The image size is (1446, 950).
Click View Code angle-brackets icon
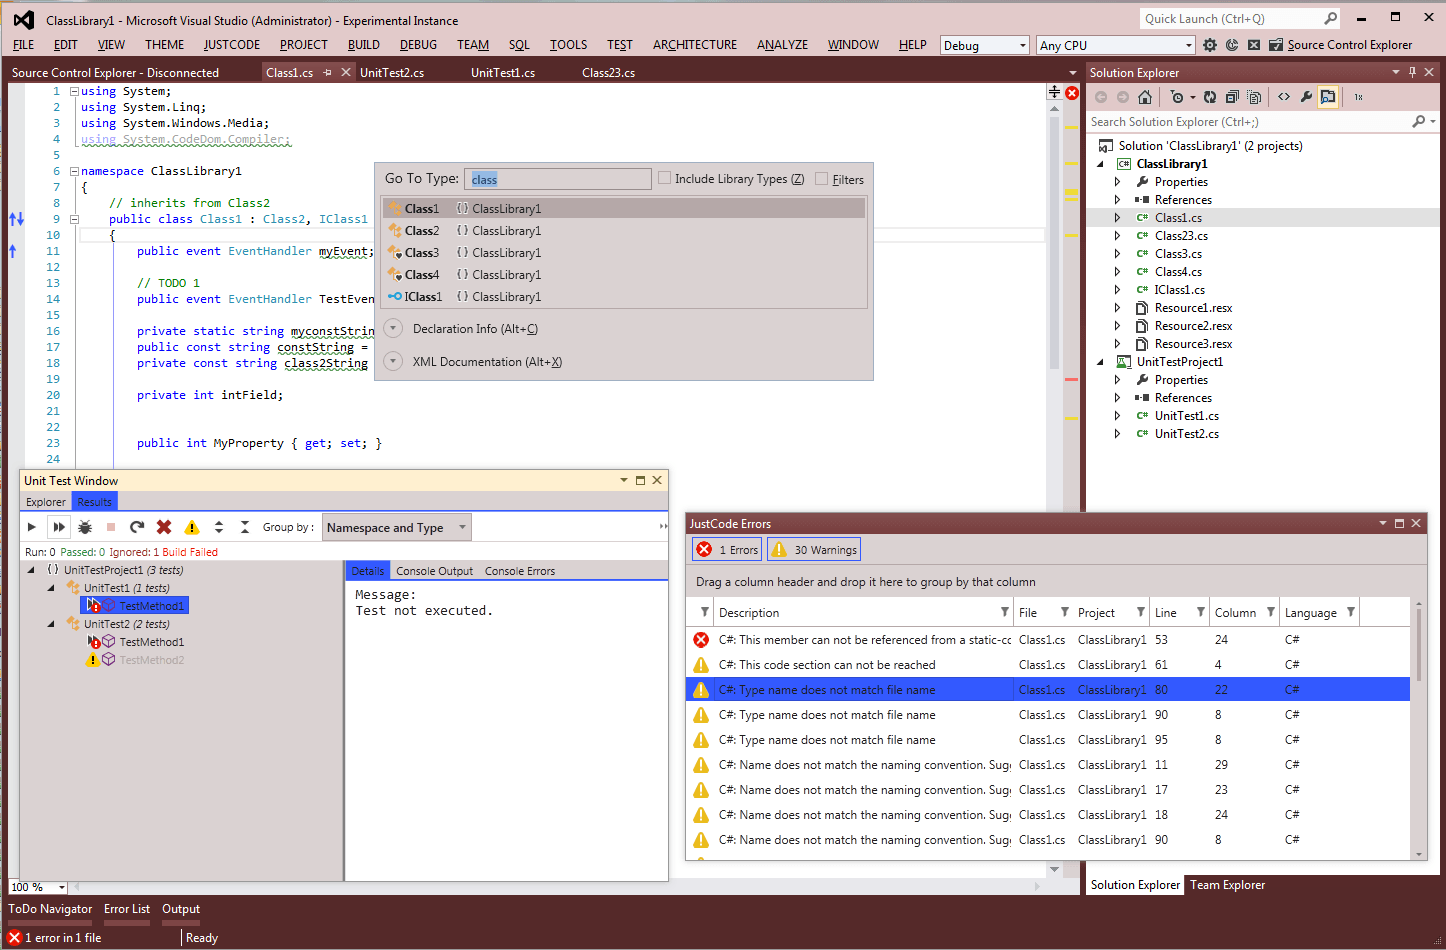1284,97
